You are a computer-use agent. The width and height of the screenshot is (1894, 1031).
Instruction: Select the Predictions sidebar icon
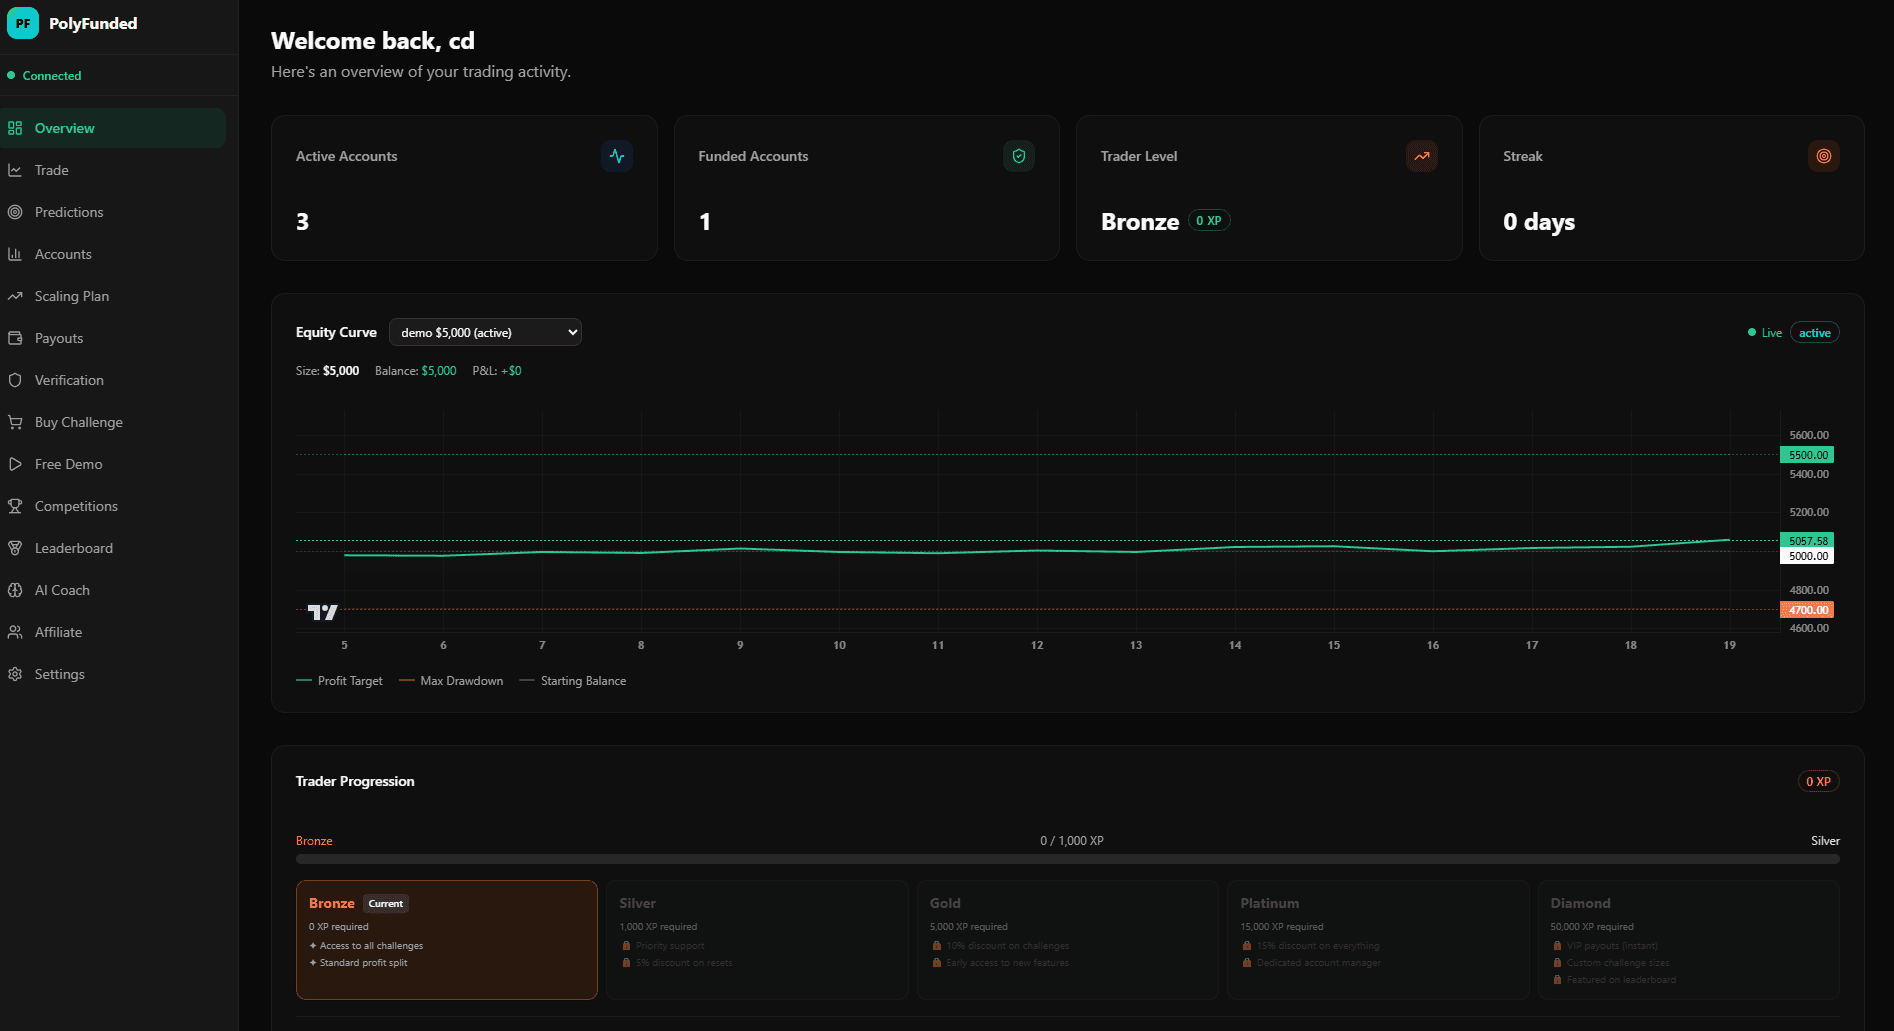(16, 212)
